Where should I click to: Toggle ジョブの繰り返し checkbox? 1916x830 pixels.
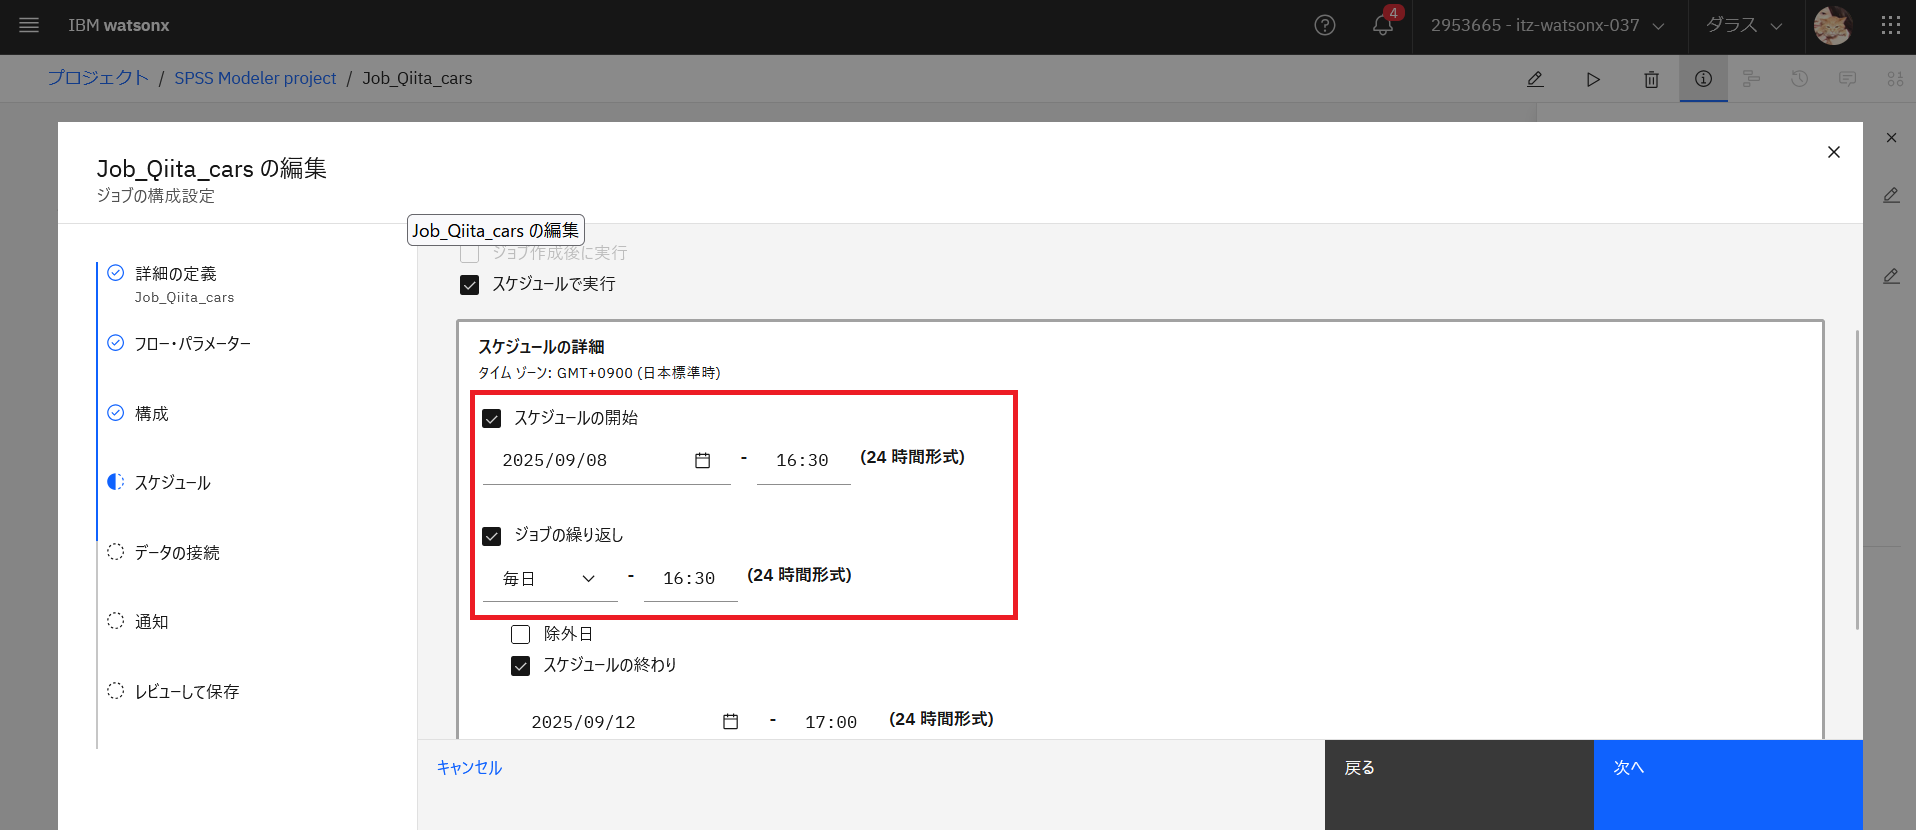pos(491,536)
